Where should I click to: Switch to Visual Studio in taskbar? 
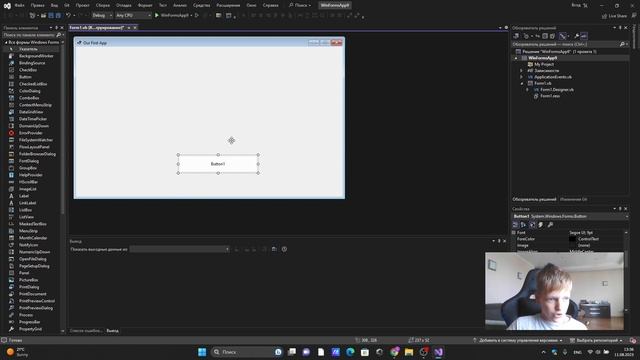(x=438, y=352)
